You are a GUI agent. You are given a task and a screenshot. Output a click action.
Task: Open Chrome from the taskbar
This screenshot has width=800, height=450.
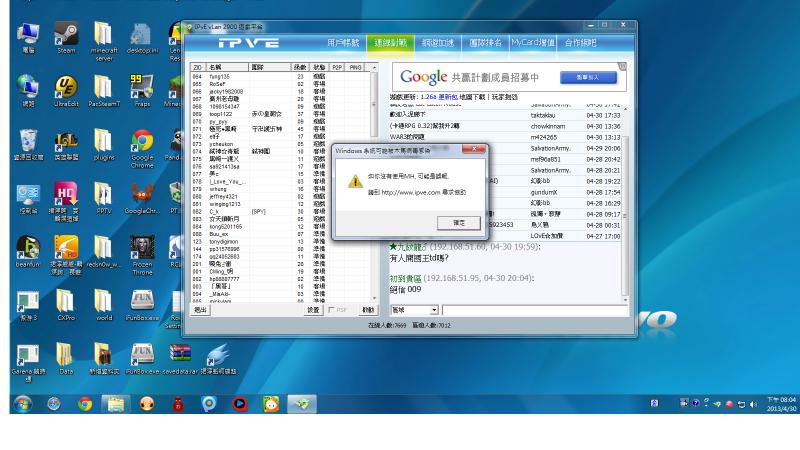click(85, 404)
